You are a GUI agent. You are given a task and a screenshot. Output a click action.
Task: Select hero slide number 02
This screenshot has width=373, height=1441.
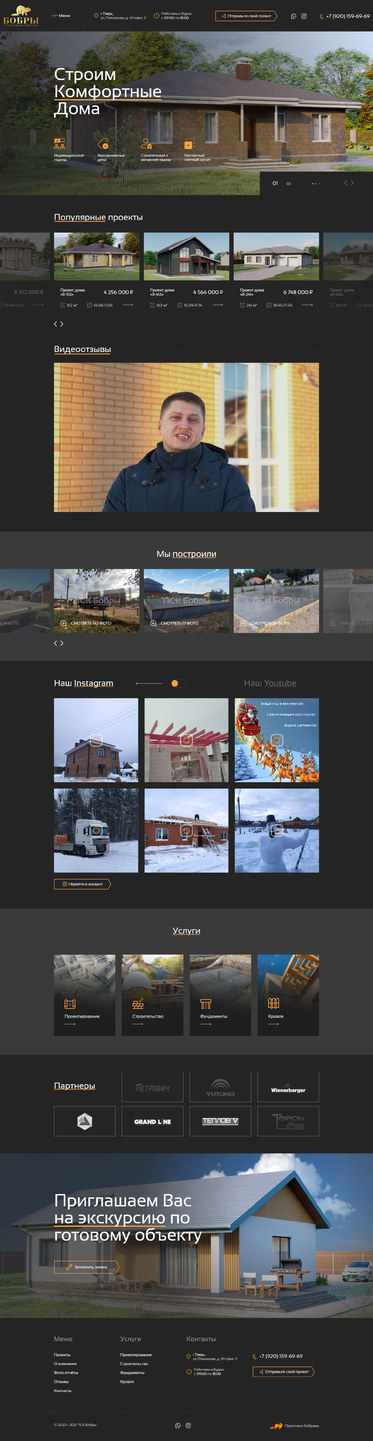(x=289, y=184)
